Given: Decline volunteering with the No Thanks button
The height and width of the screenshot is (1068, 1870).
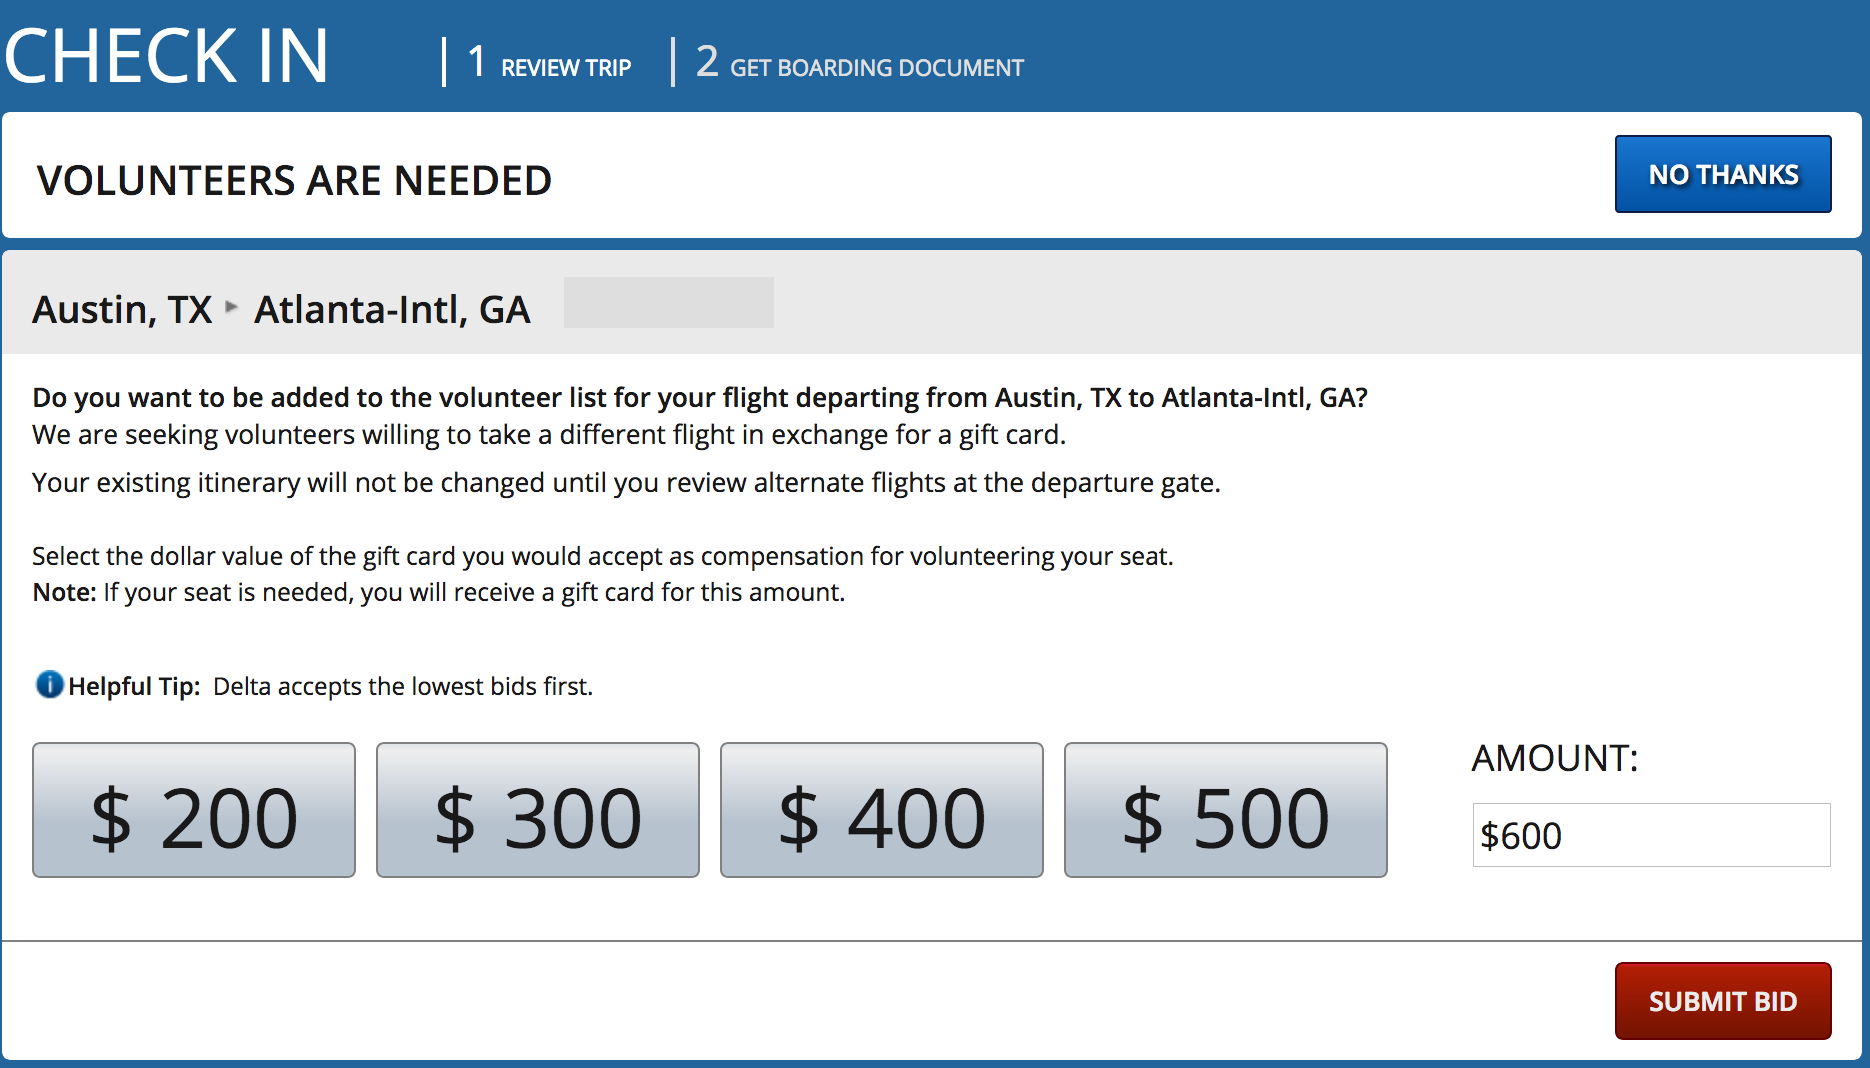Looking at the screenshot, I should coord(1723,174).
